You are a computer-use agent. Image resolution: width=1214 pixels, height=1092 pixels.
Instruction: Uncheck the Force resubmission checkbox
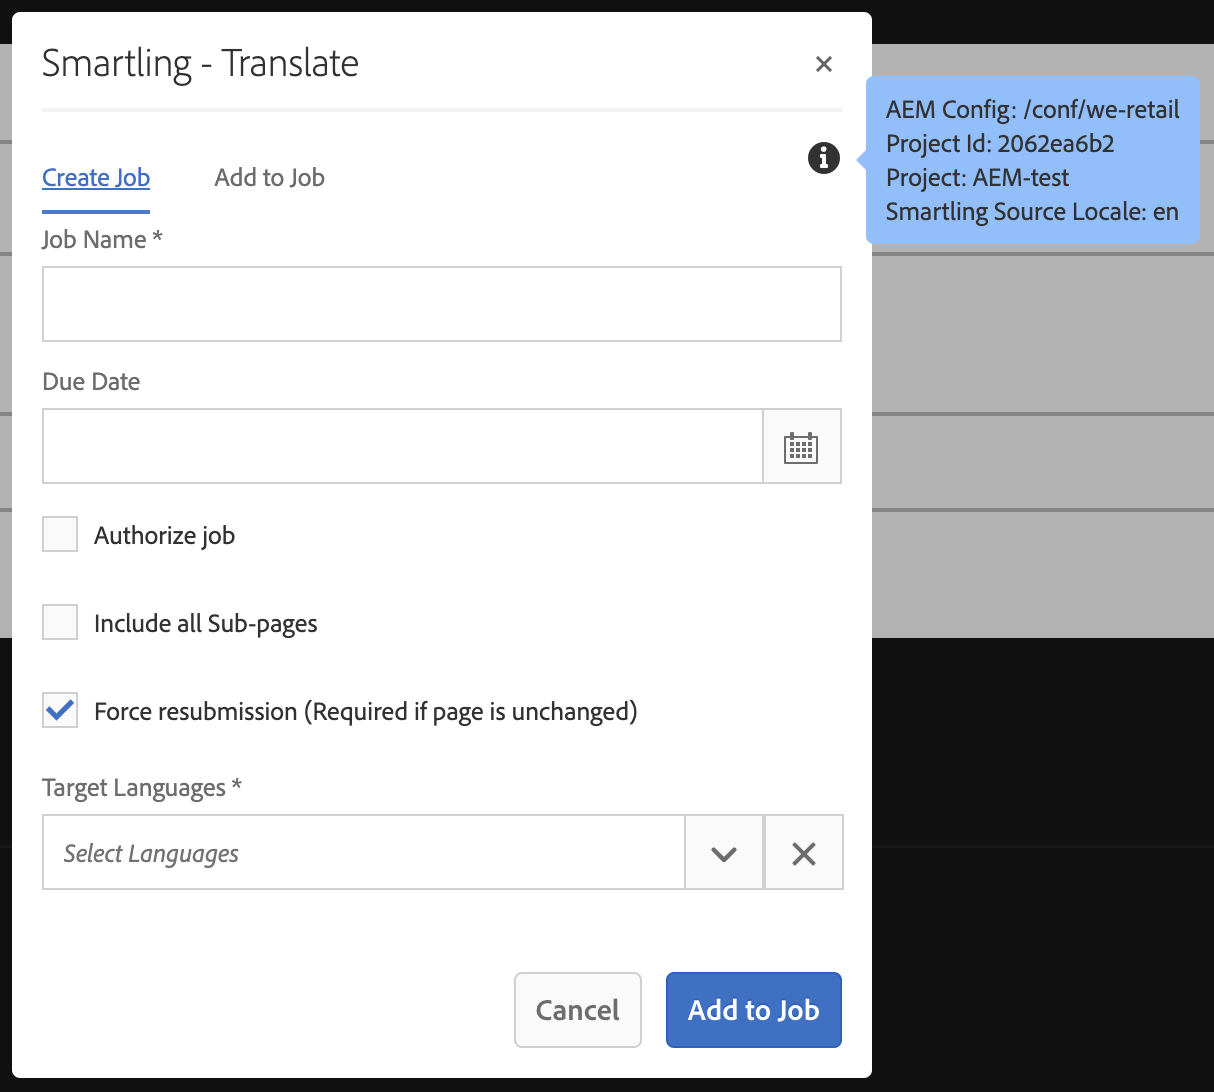point(60,711)
